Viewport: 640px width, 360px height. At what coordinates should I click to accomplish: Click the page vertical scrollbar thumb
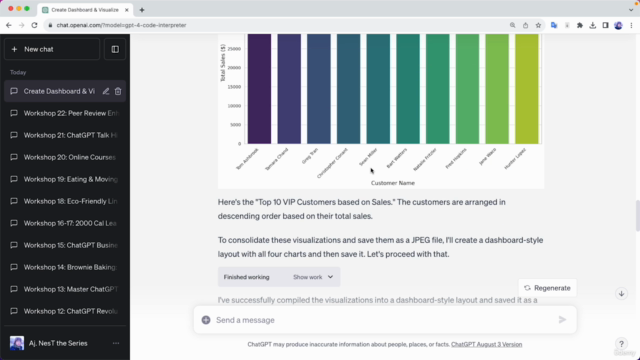(637, 216)
